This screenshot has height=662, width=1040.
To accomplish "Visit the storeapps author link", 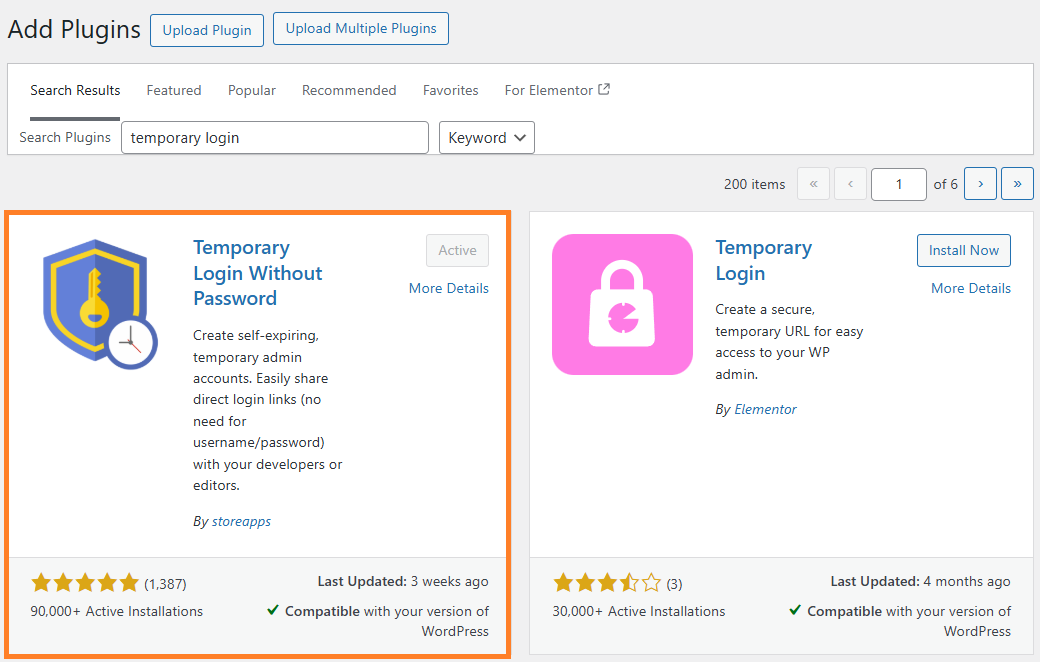I will click(x=241, y=521).
